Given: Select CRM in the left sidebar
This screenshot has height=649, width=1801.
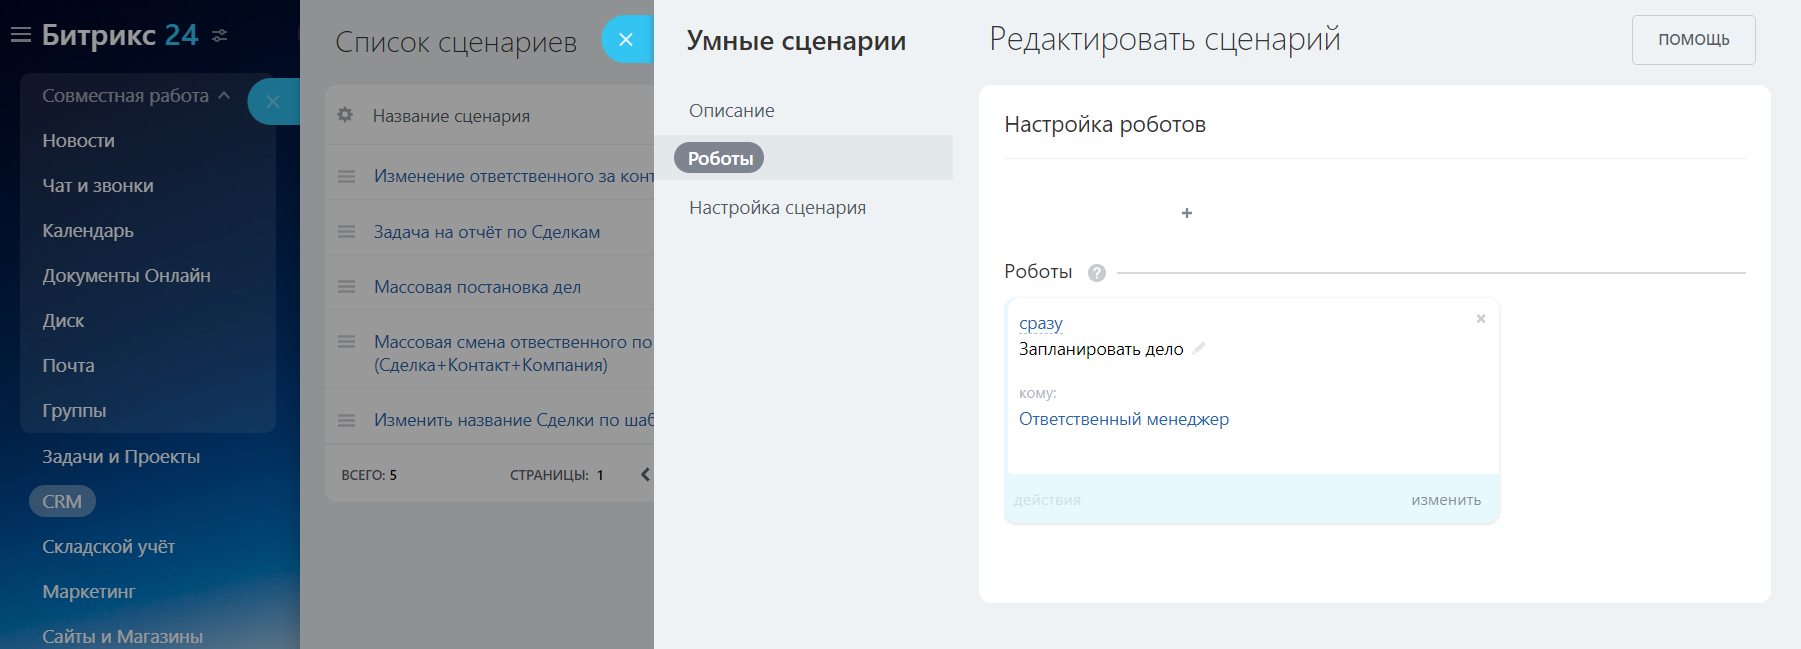Looking at the screenshot, I should click(62, 501).
